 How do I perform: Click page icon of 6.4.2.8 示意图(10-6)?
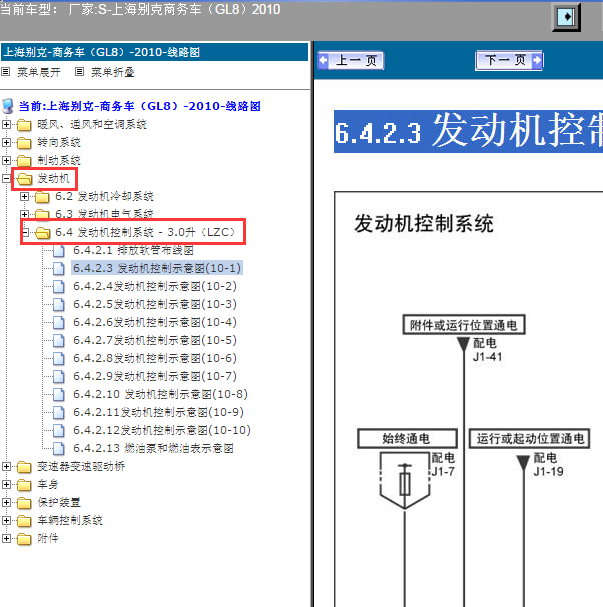click(58, 359)
